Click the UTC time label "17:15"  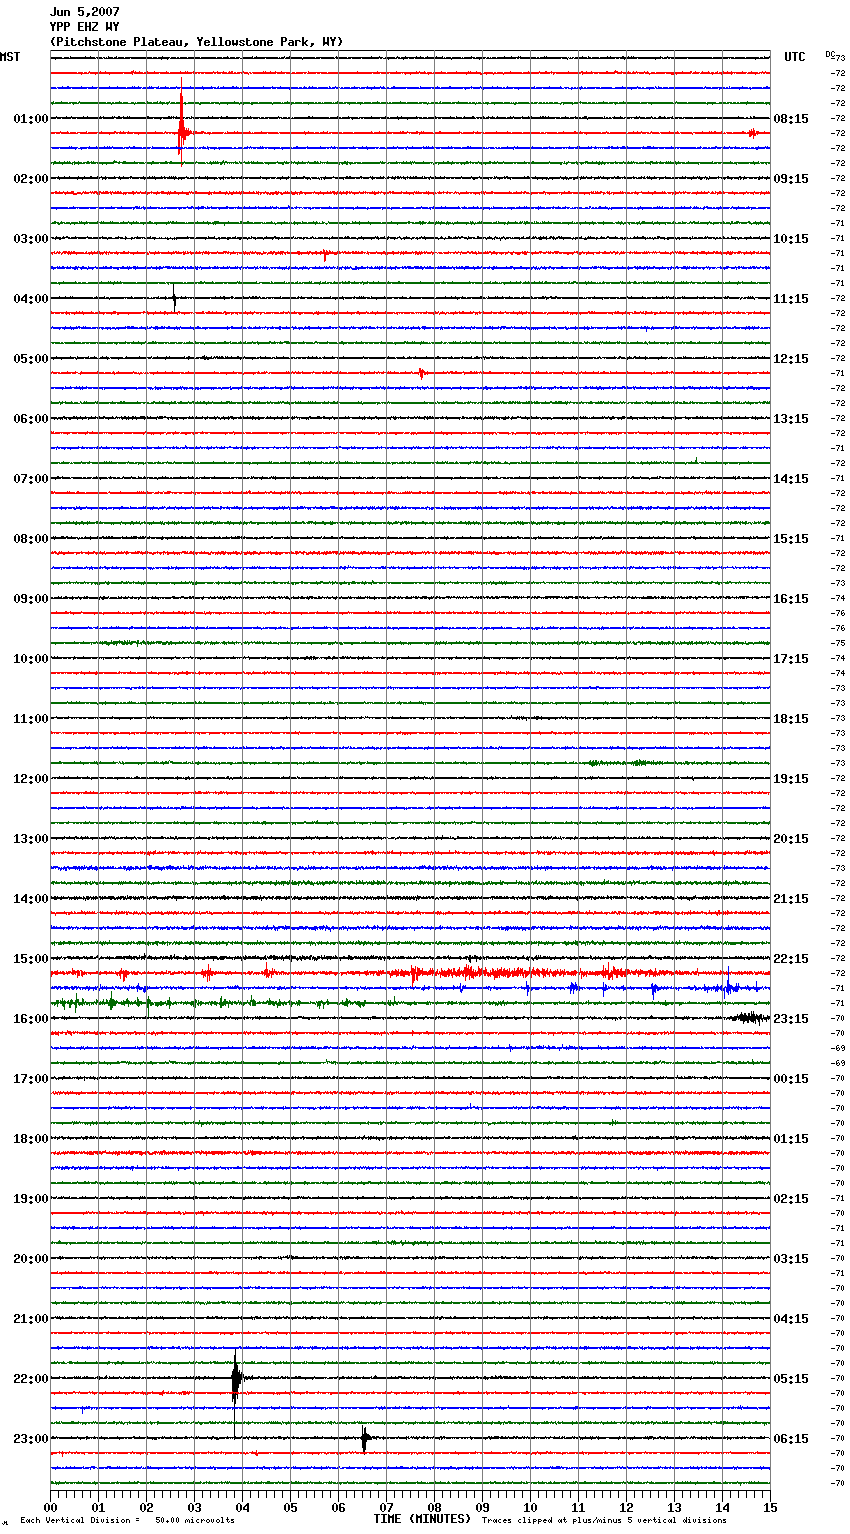tap(791, 658)
